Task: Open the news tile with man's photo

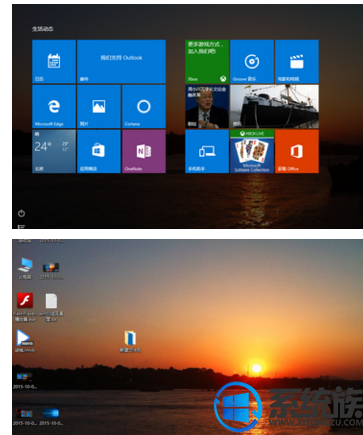Action: [207, 106]
